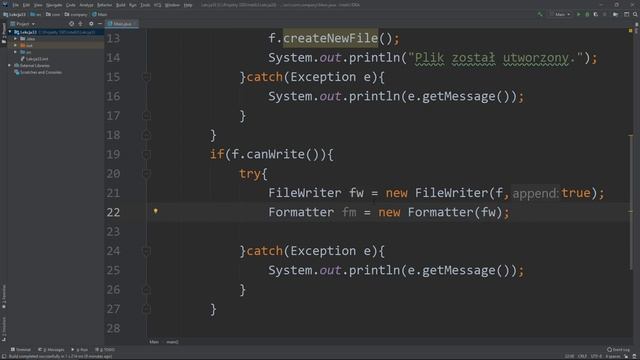The image size is (640, 360).
Task: Click the CRLF line separator widget
Action: click(582, 357)
